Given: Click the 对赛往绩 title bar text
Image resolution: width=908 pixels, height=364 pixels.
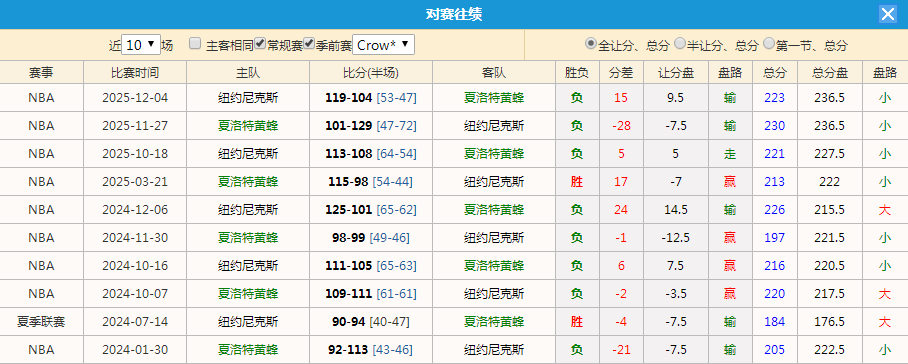Looking at the screenshot, I should [x=454, y=14].
